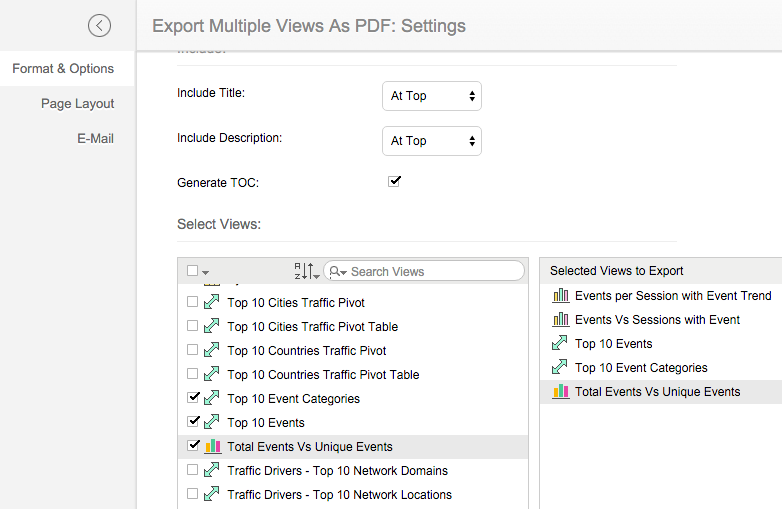Screen dimensions: 782x509
Task: Click in the Search Views field
Action: 432,271
